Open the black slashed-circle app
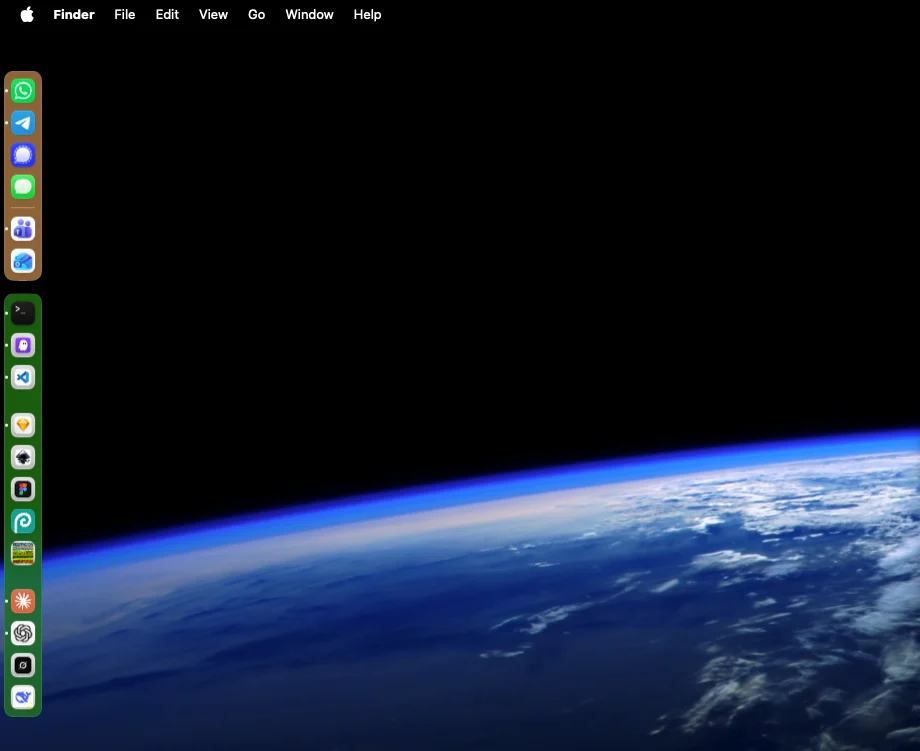This screenshot has width=920, height=751. coord(23,665)
